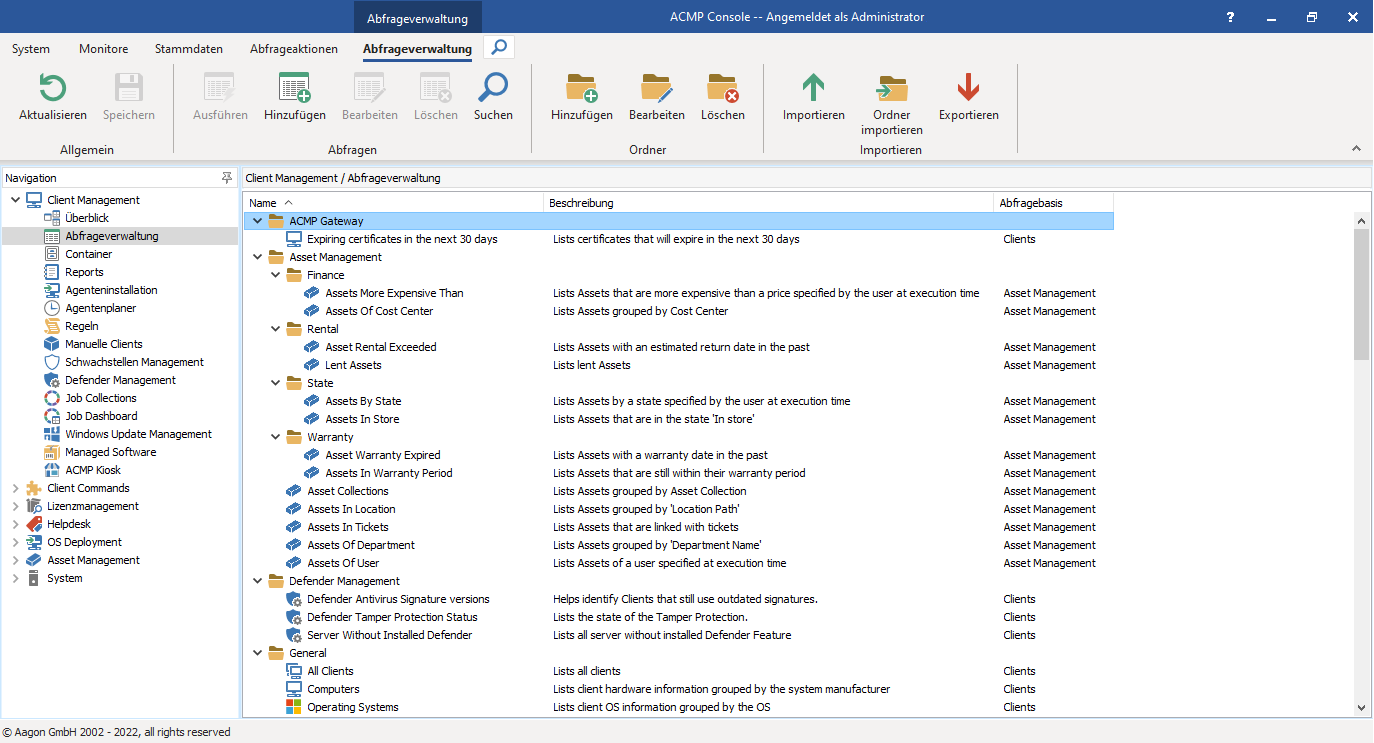Screen dimensions: 1374x743
Task: Select Asset Warranty Expired query
Action: (x=383, y=455)
